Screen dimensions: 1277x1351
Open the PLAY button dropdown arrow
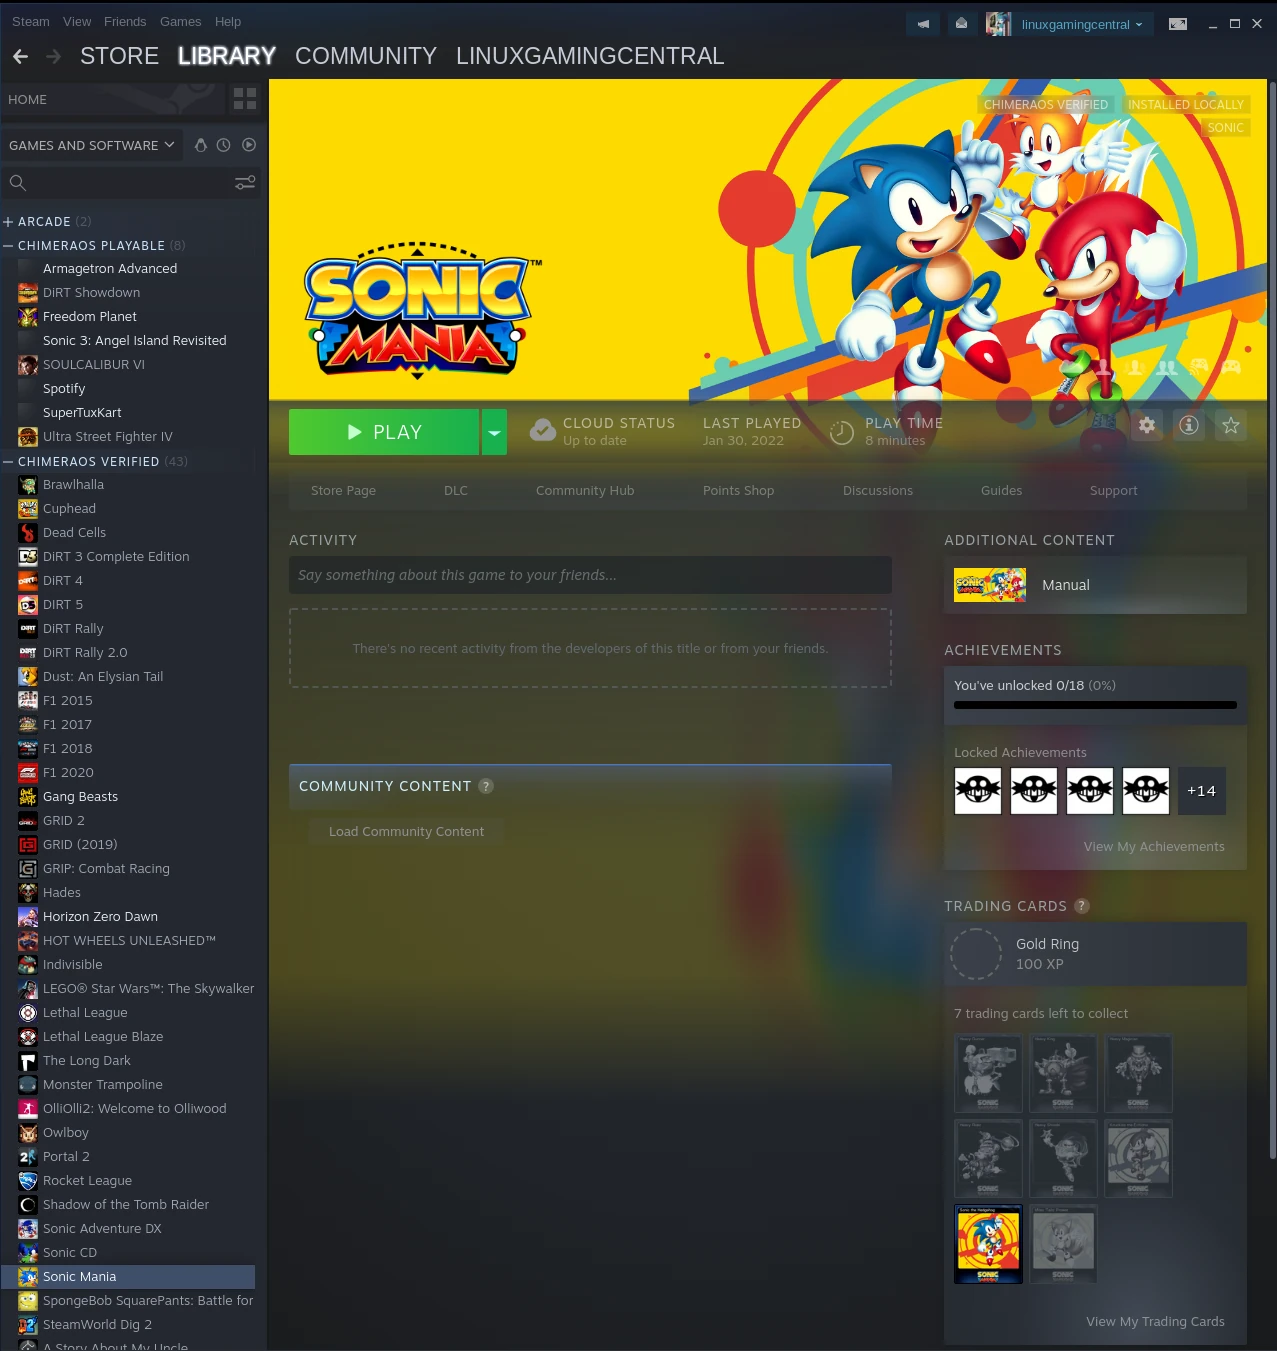tap(494, 432)
